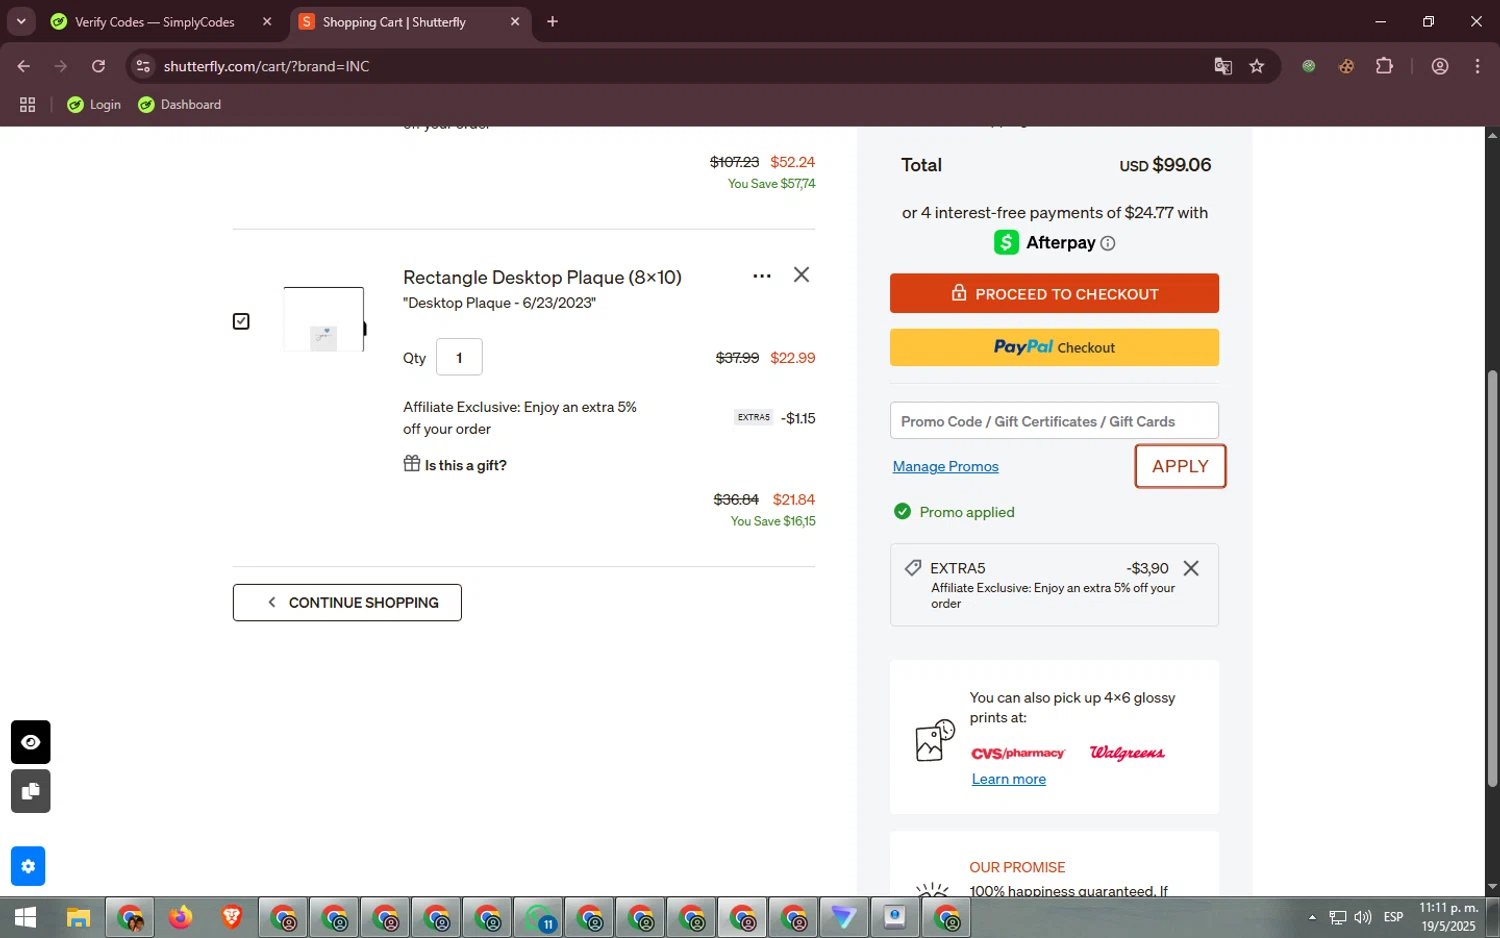Open the Windows Start menu
This screenshot has width=1500, height=938.
click(25, 917)
